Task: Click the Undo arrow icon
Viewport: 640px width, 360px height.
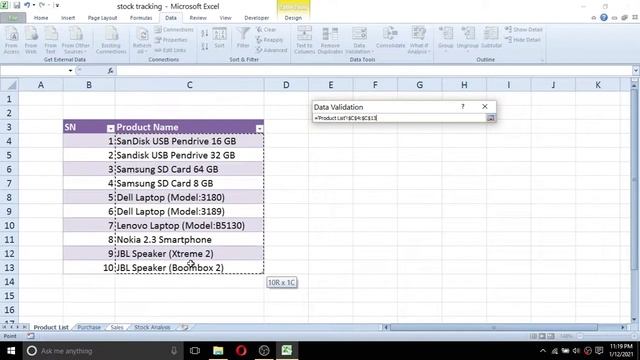Action: click(27, 5)
